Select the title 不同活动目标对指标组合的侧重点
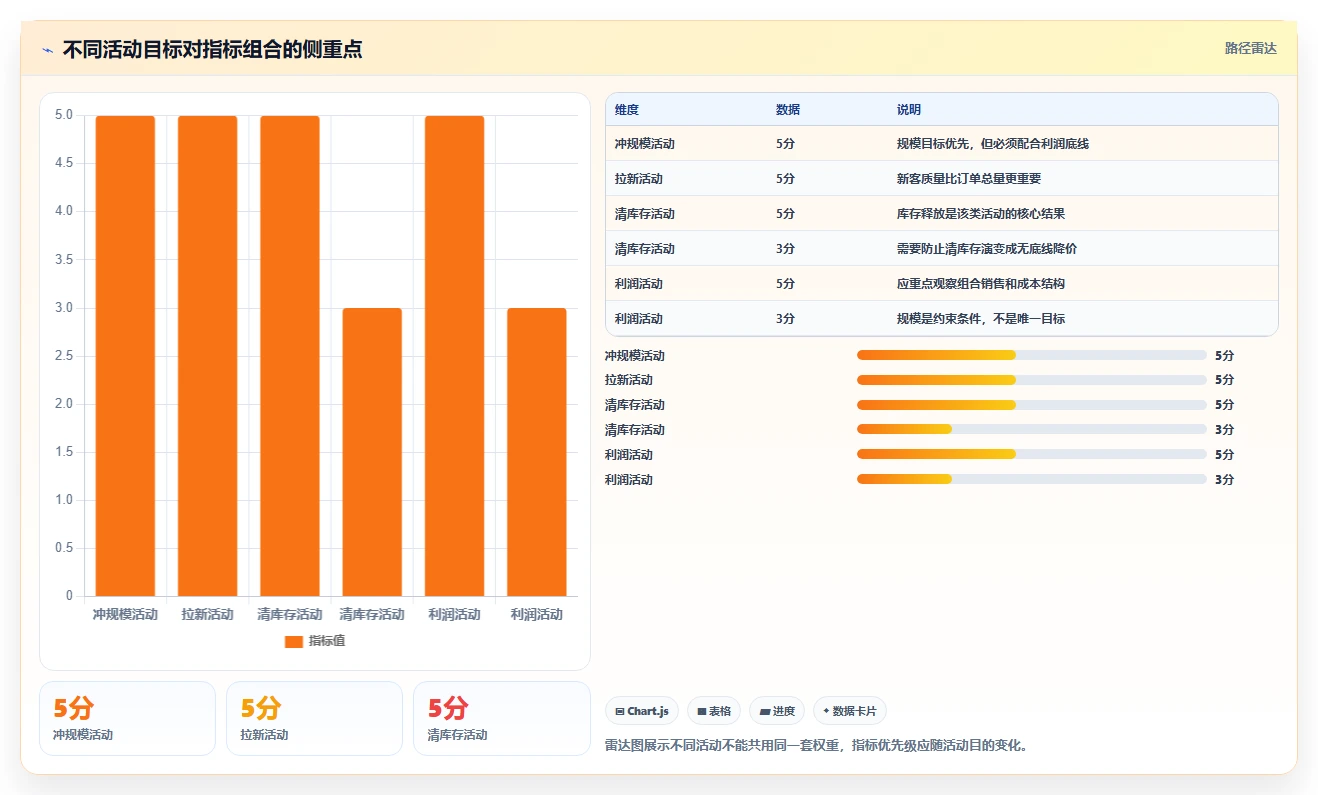This screenshot has width=1318, height=795. pyautogui.click(x=212, y=49)
